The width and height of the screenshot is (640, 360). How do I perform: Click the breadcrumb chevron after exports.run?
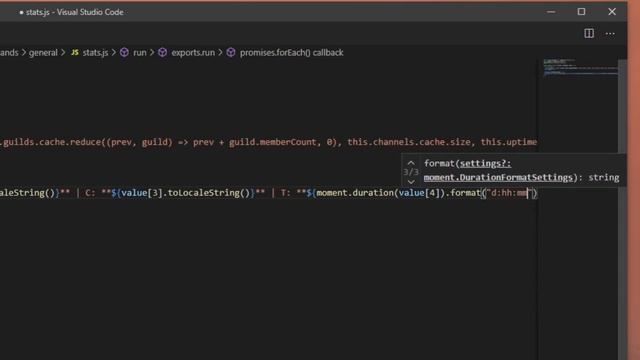coord(220,53)
